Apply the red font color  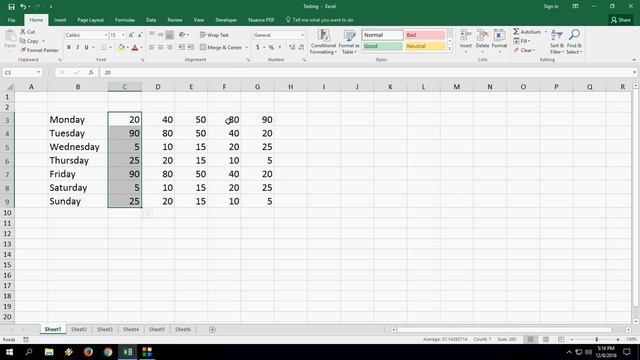[135, 47]
